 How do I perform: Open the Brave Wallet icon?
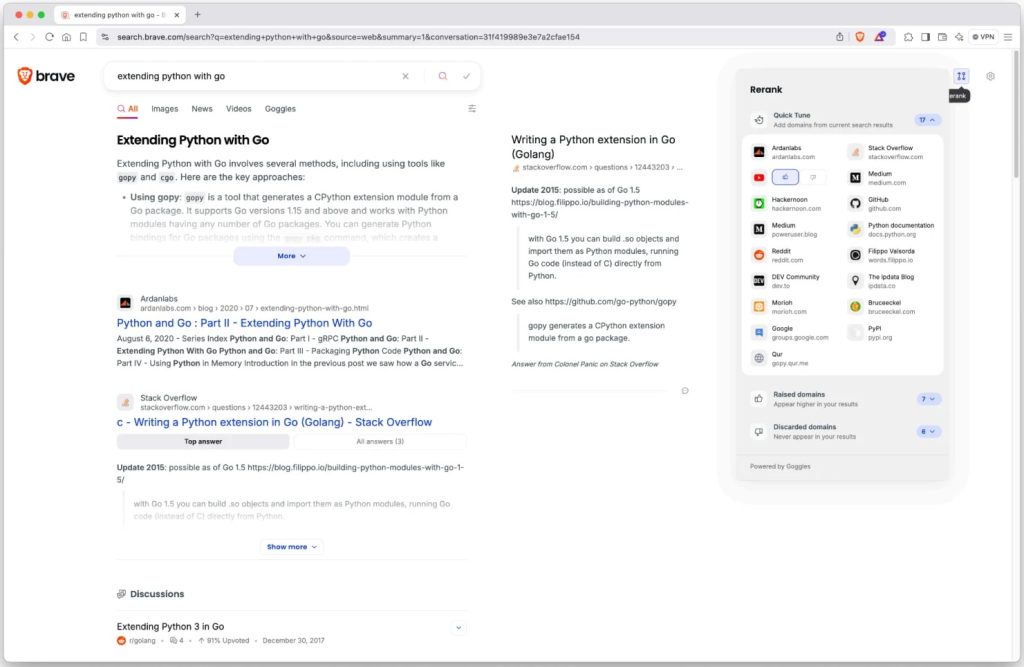pyautogui.click(x=942, y=37)
